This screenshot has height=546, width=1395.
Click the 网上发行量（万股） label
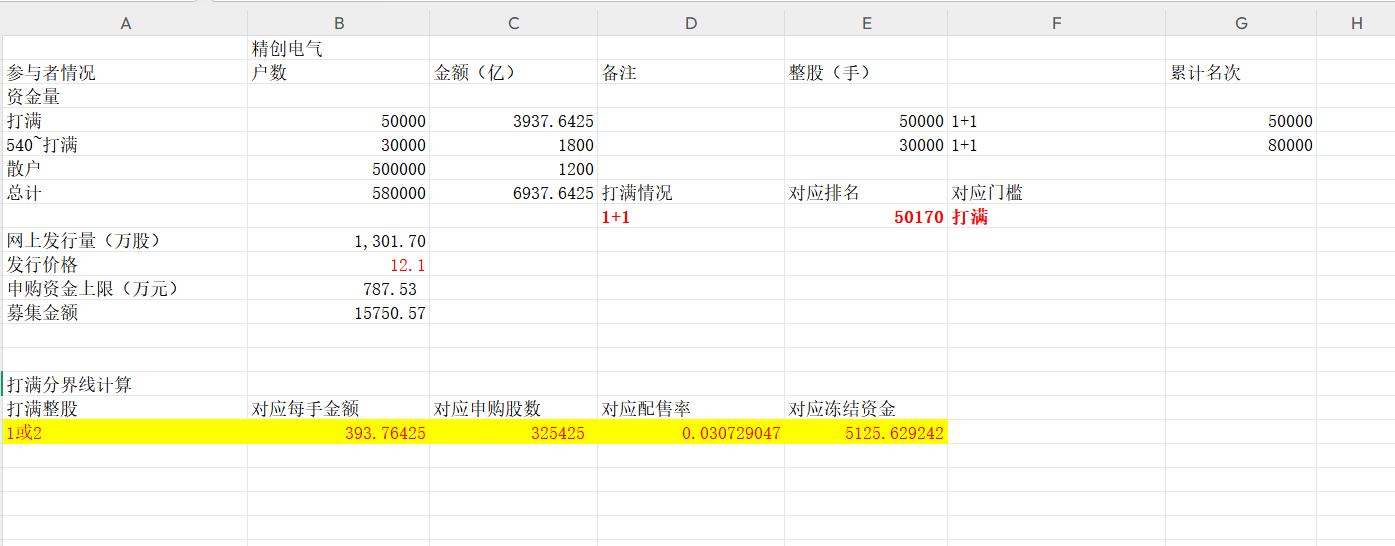pos(125,240)
